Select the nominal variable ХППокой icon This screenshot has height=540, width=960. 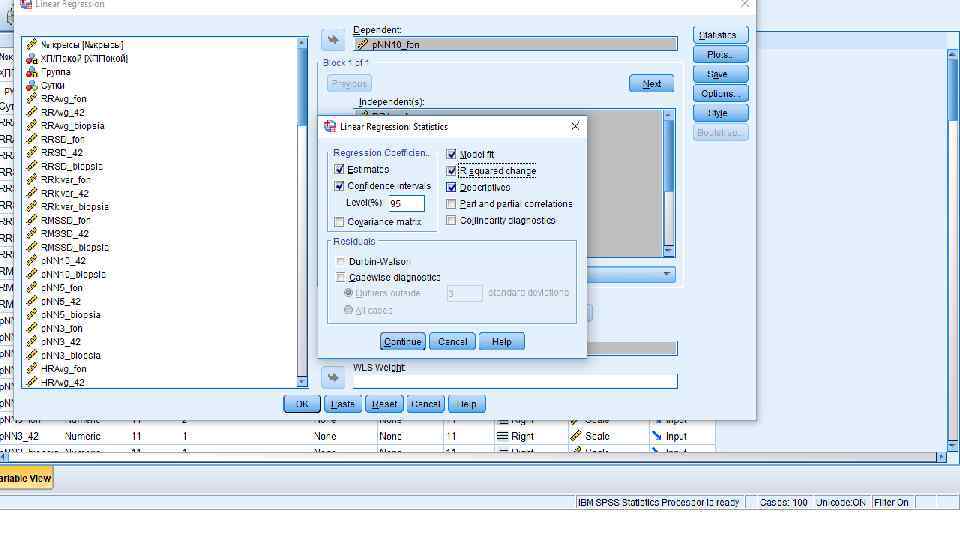point(32,59)
